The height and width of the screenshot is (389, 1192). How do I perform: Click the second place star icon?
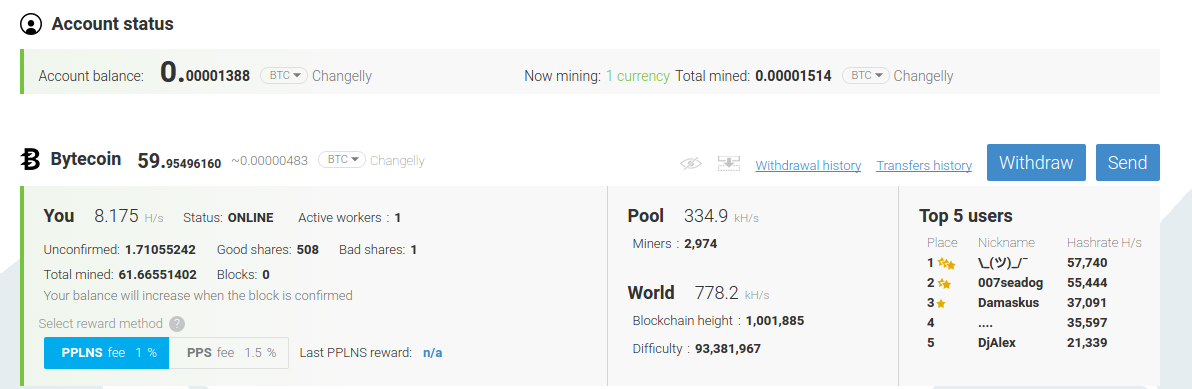coord(945,283)
